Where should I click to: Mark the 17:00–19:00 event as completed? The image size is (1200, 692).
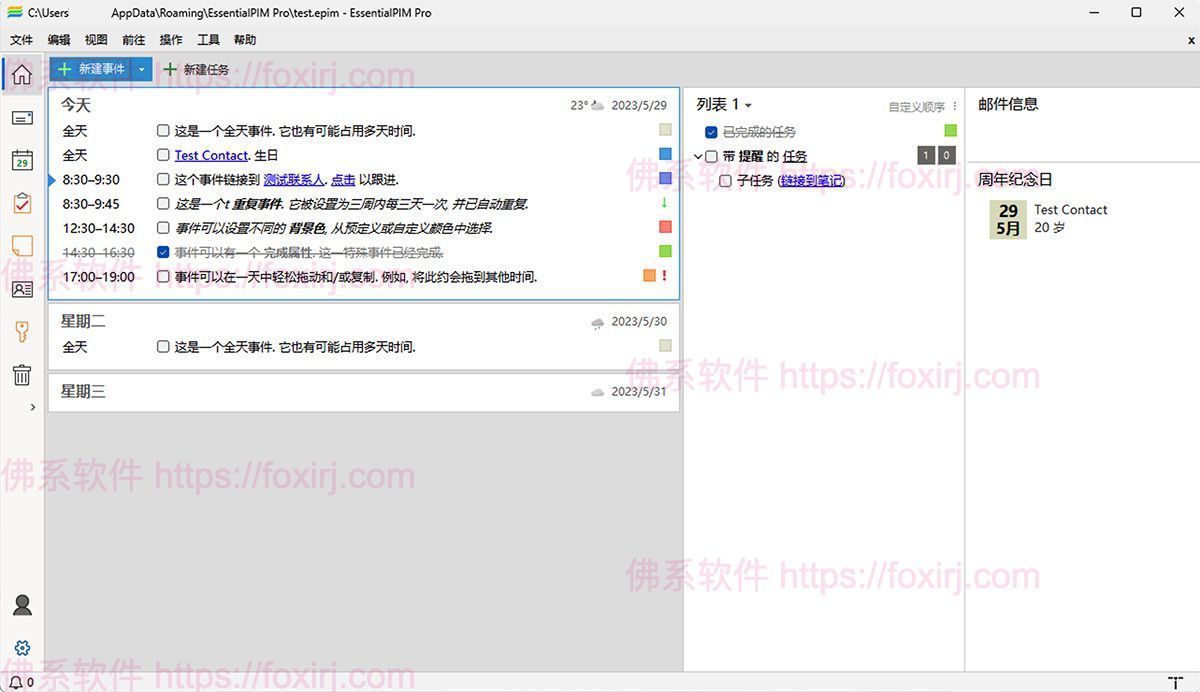[163, 276]
